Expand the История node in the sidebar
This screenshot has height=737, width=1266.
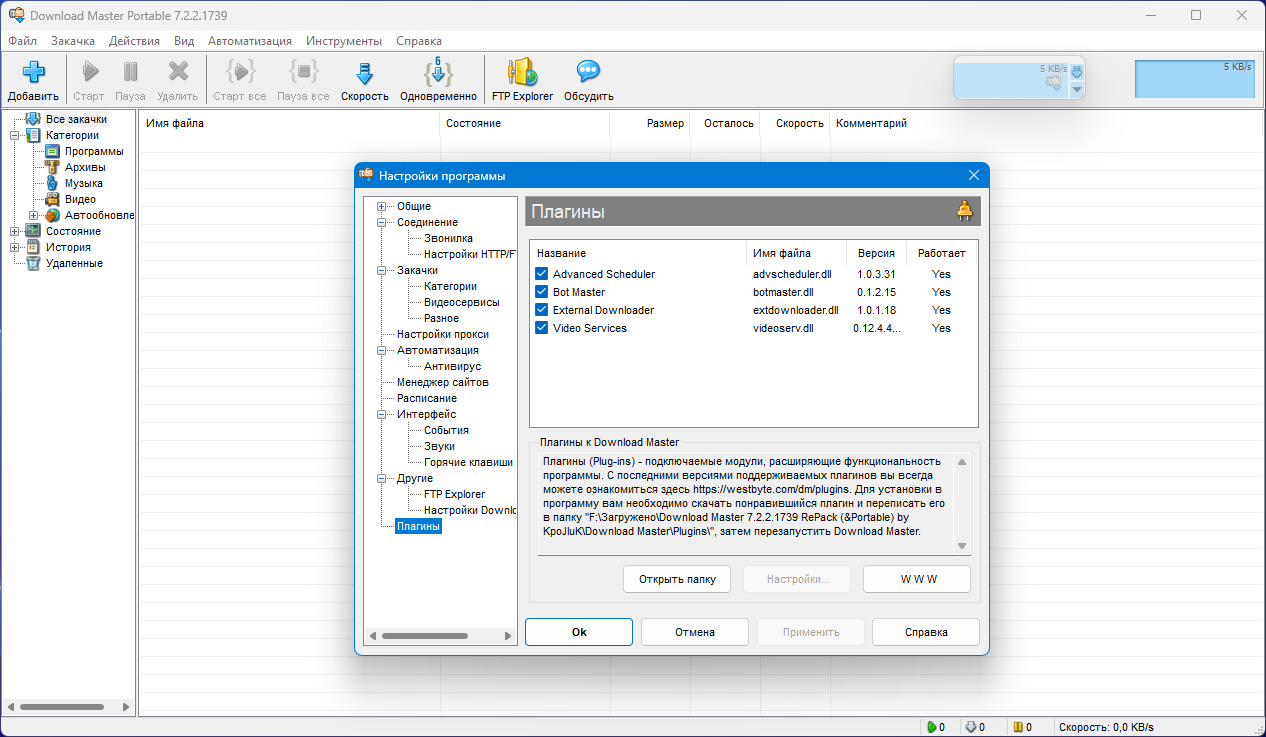point(15,247)
